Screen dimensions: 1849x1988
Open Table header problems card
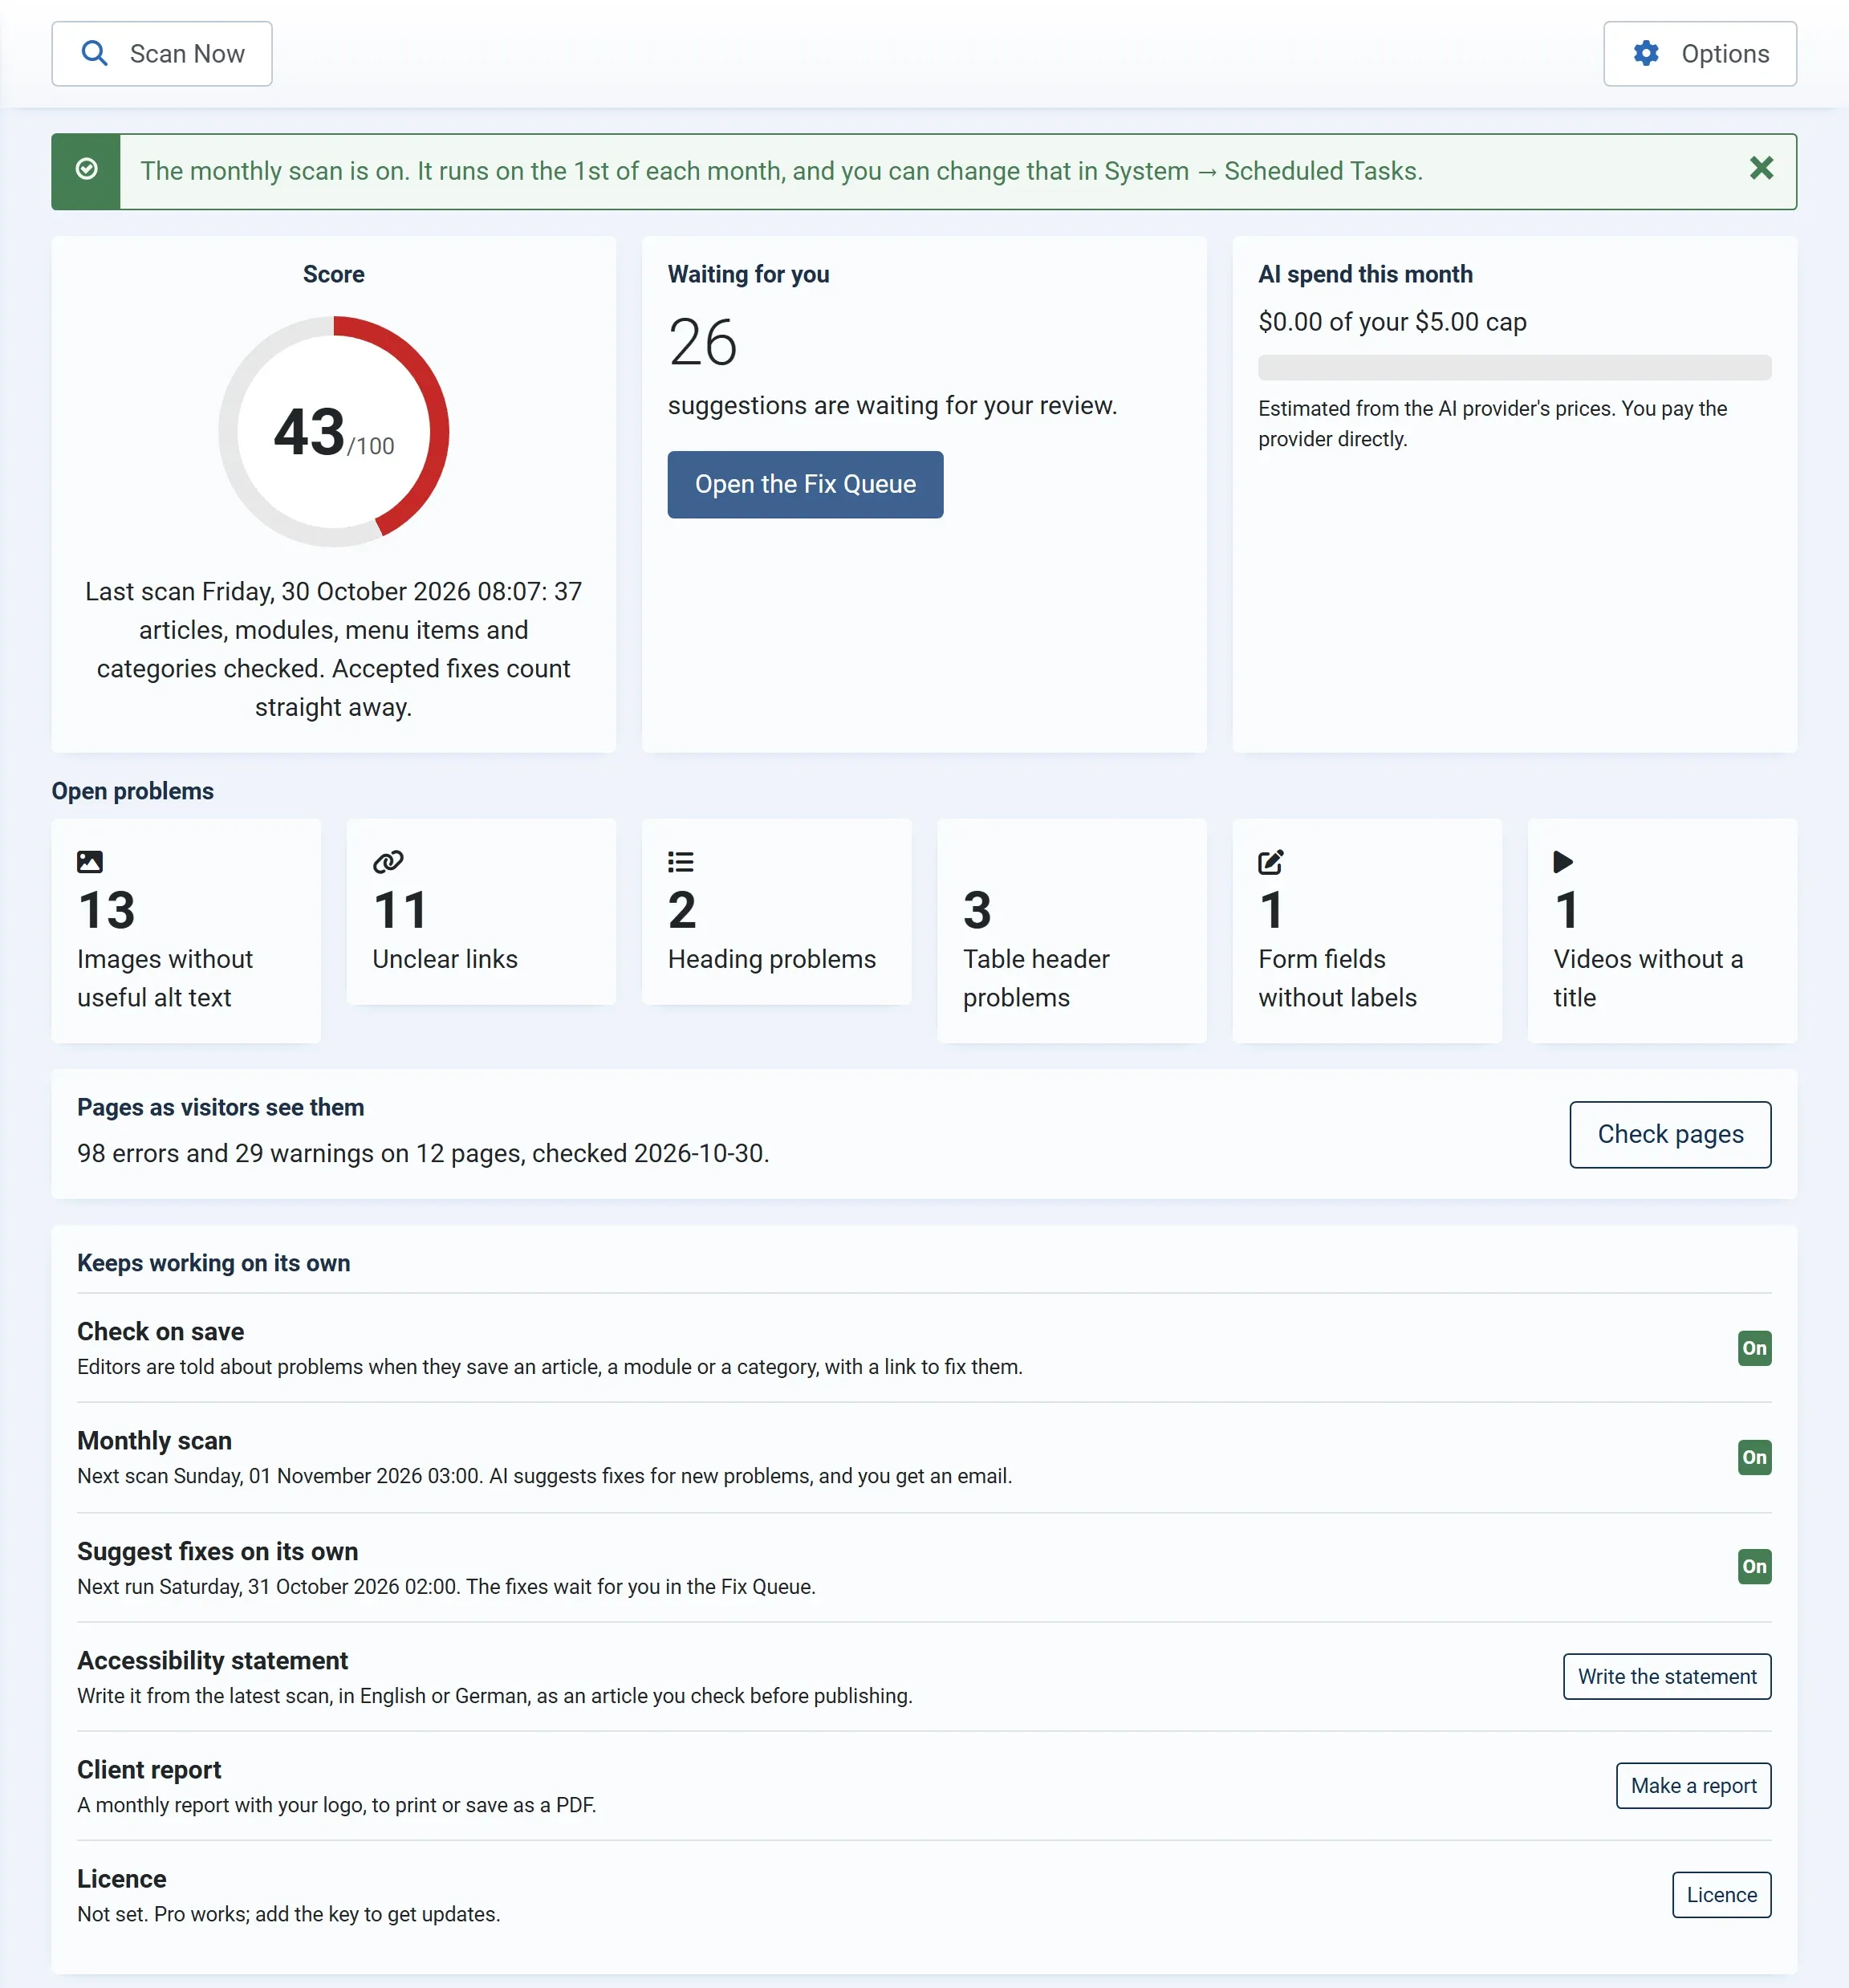[1071, 931]
